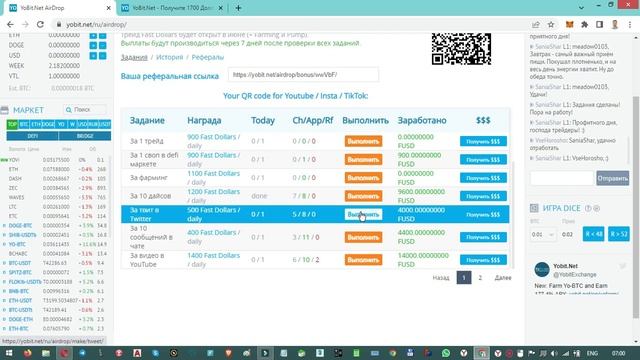Click the ENG language indicator in the tray
Viewport: 640px width, 360px height.
592,353
